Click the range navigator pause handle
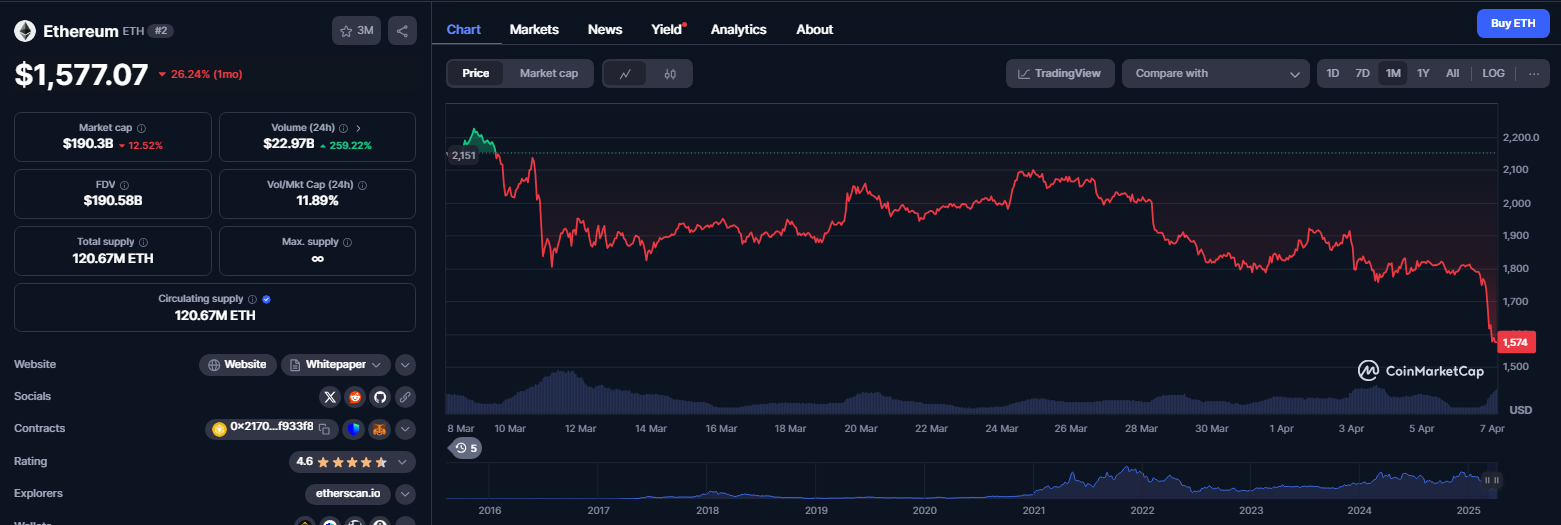The width and height of the screenshot is (1561, 525). (x=1491, y=480)
